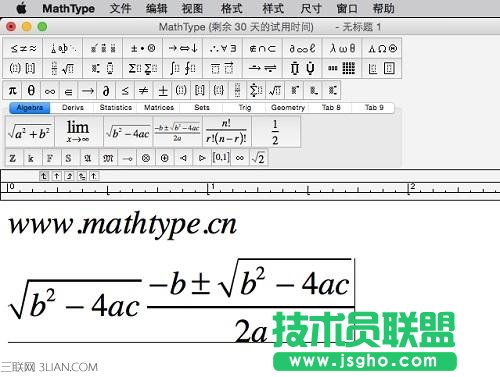Image resolution: width=500 pixels, height=377 pixels.
Task: Select the Geometry tab
Action: pos(288,108)
